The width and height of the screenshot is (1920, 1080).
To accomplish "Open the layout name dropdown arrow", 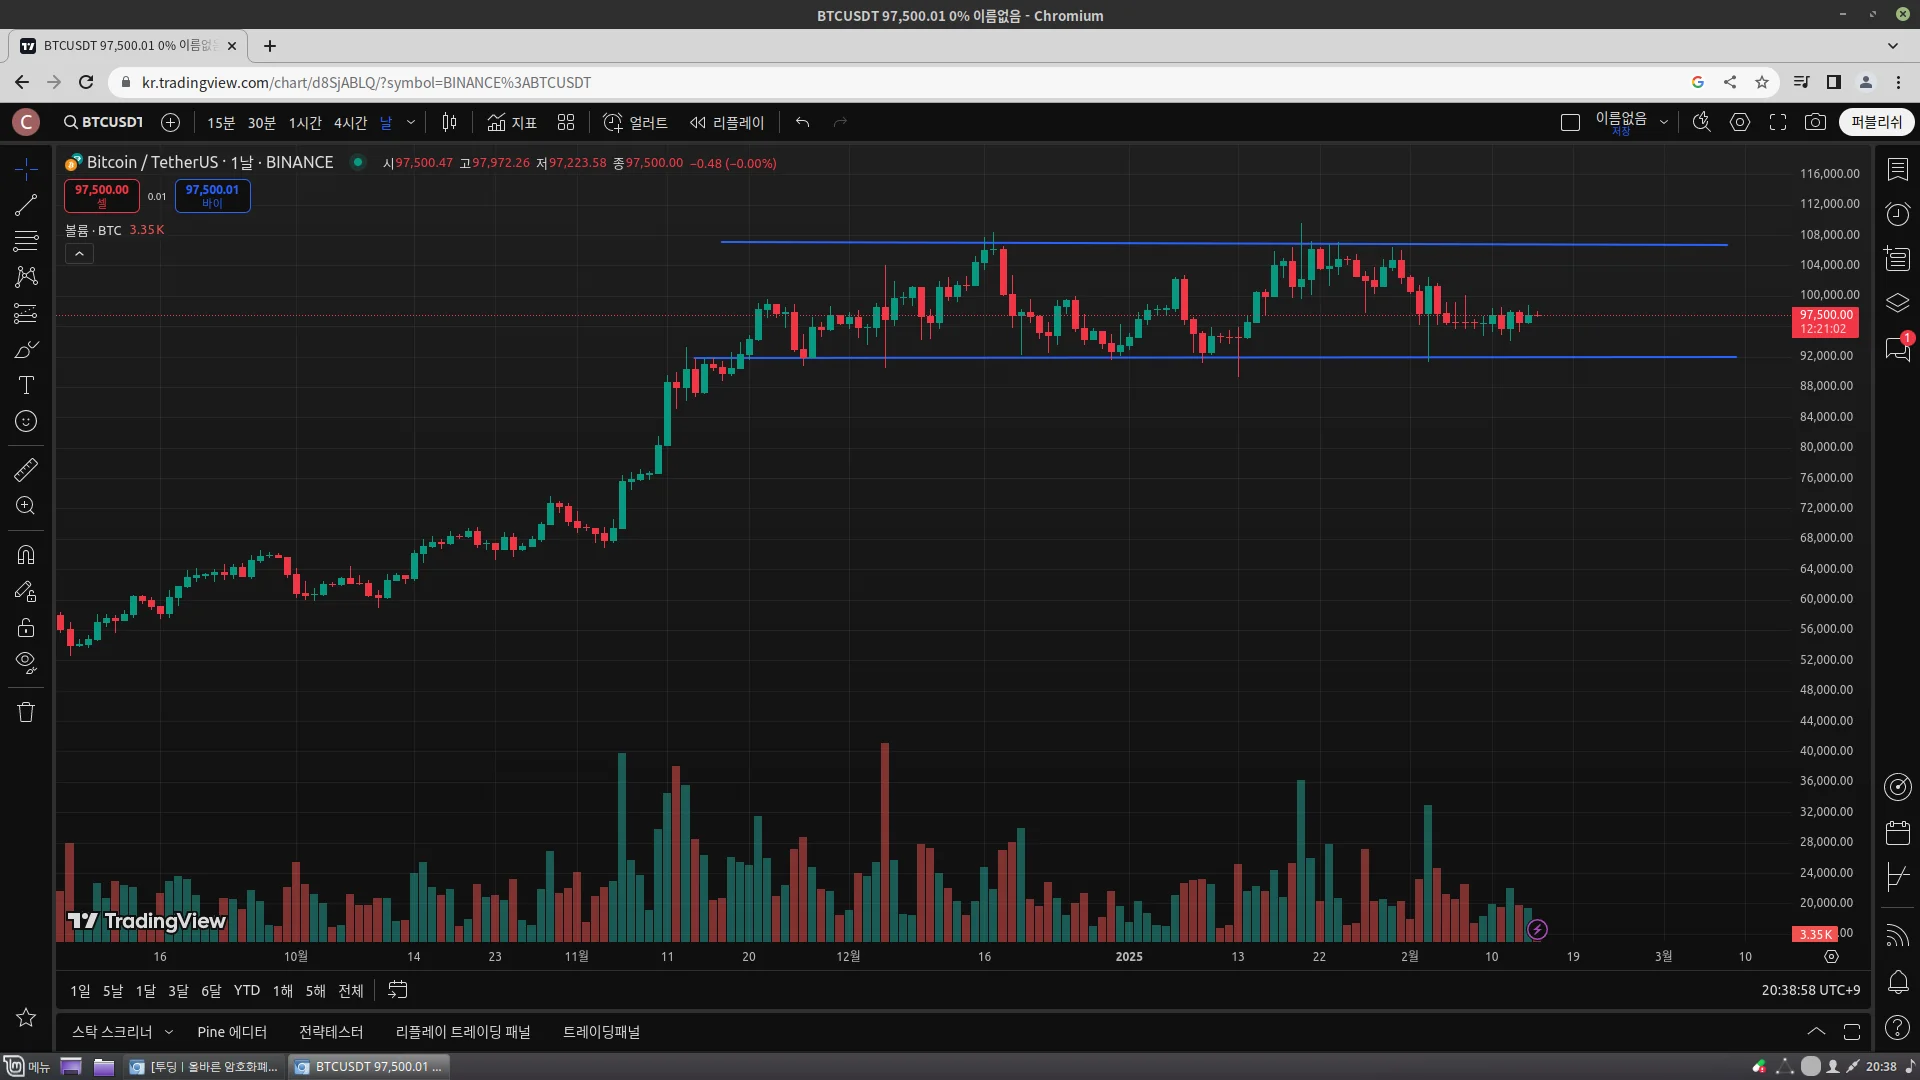I will pos(1664,122).
